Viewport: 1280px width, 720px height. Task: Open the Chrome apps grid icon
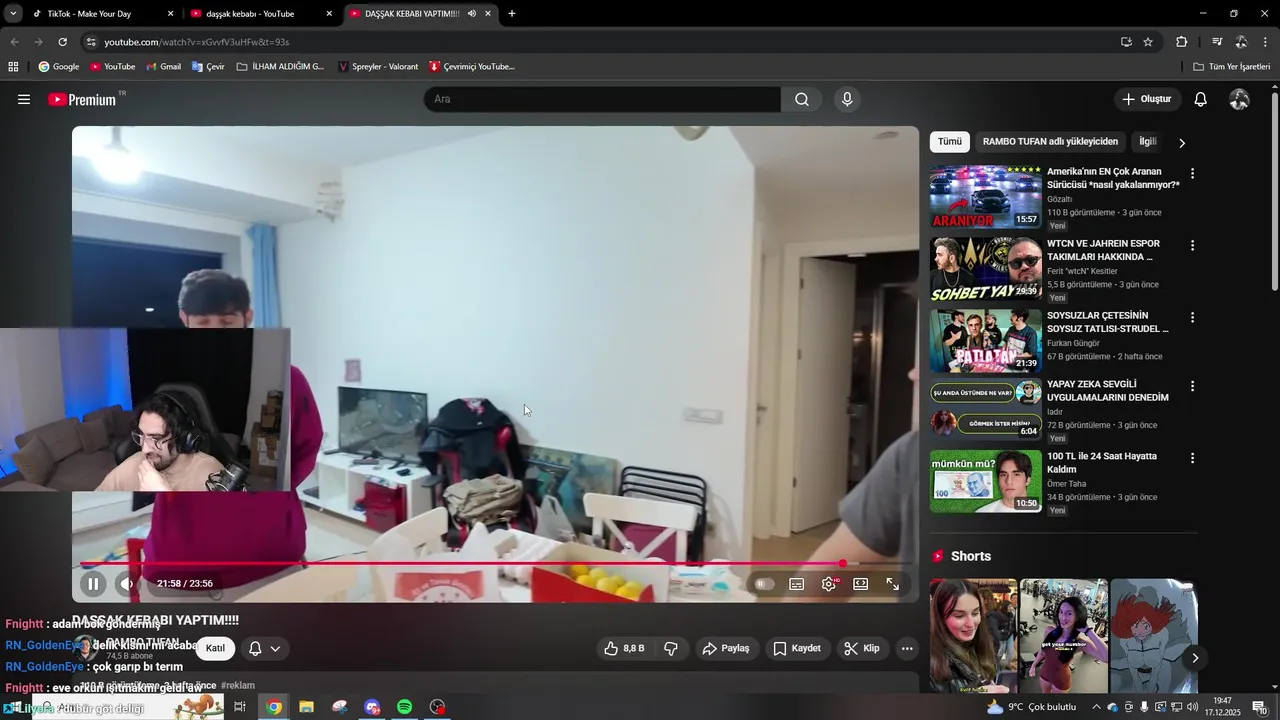13,67
